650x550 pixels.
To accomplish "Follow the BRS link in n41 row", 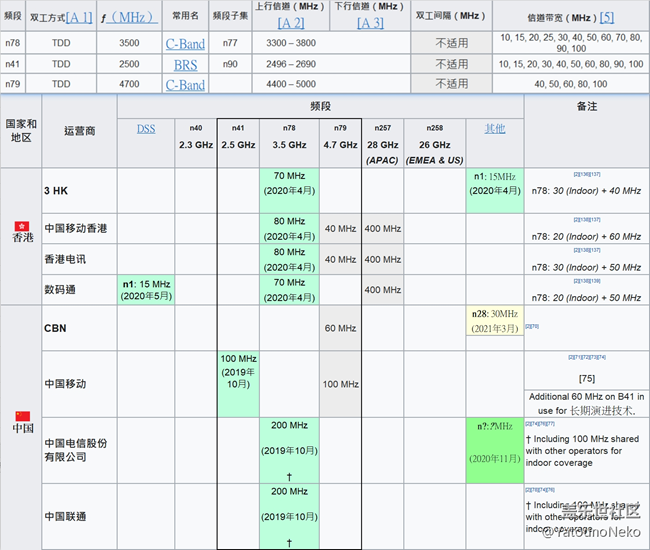I will [x=185, y=65].
